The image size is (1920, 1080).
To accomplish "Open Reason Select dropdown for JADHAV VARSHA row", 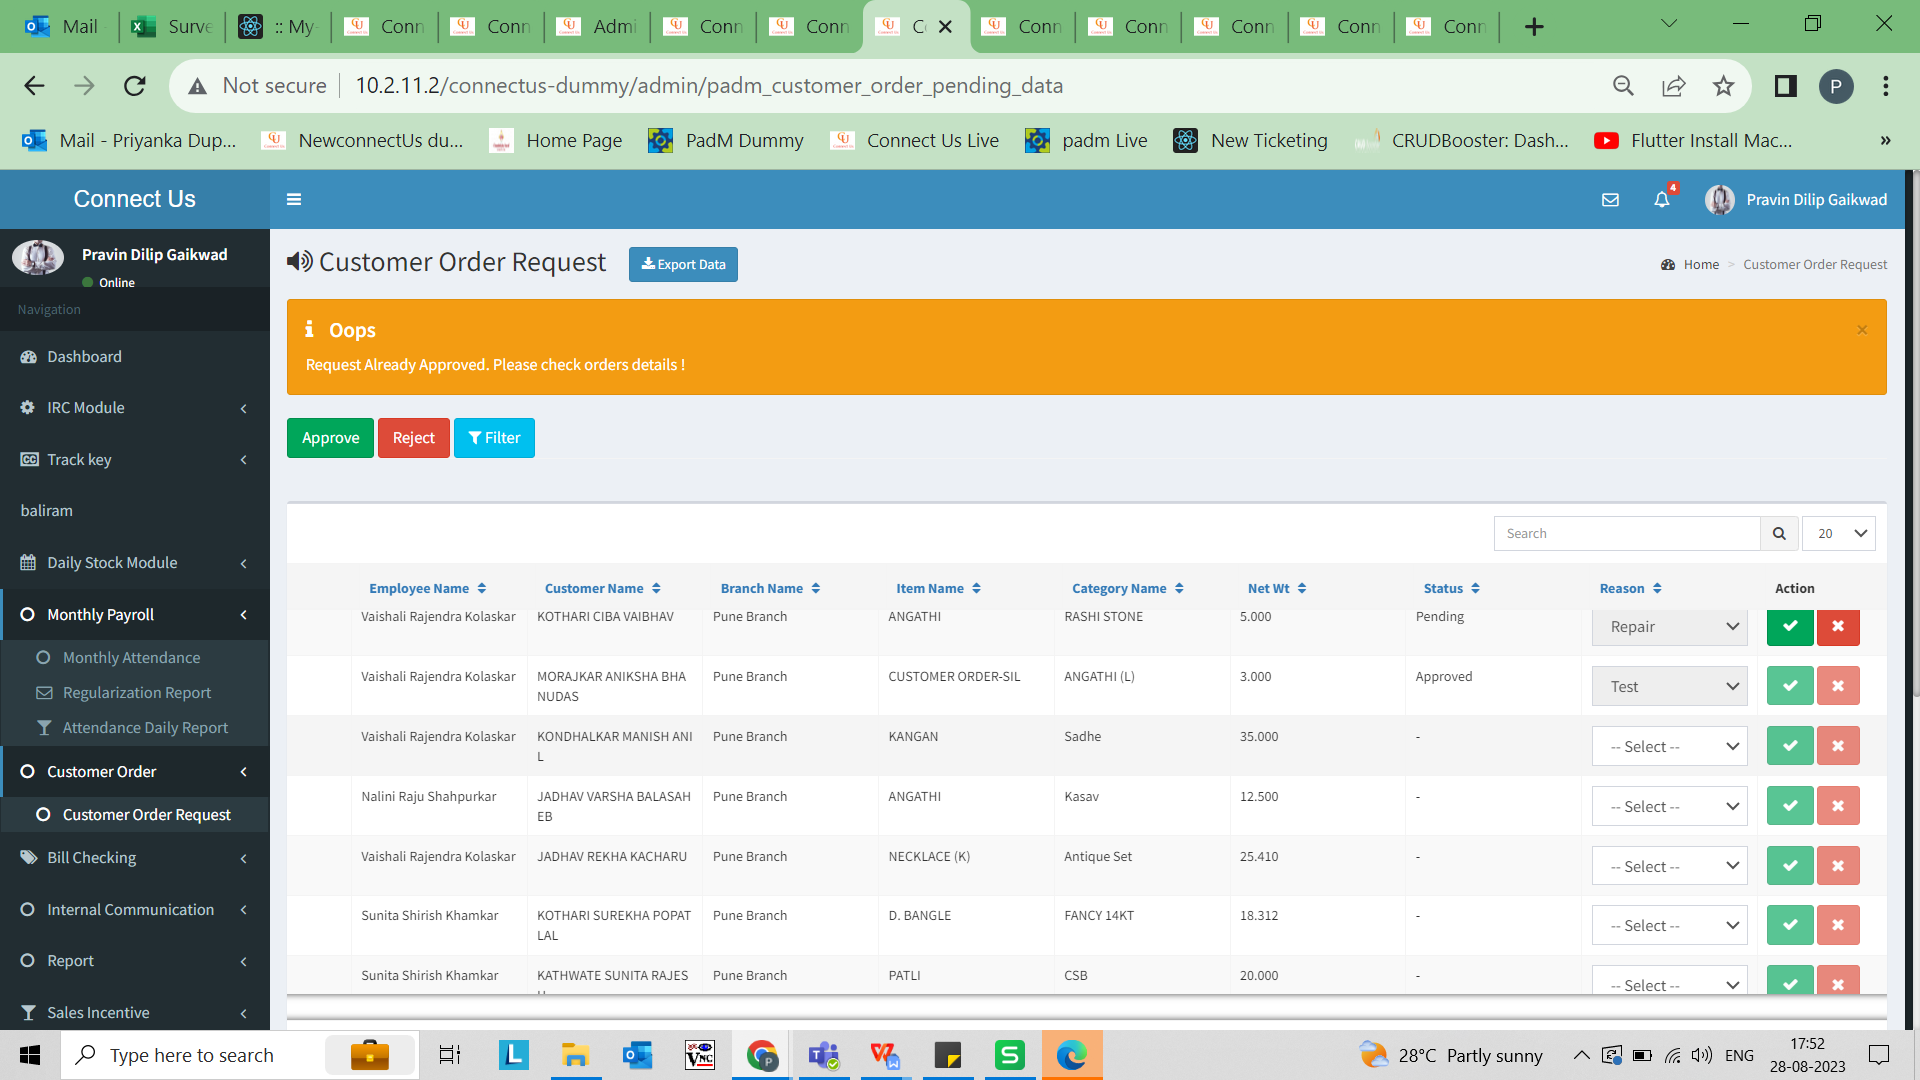I will coord(1669,806).
